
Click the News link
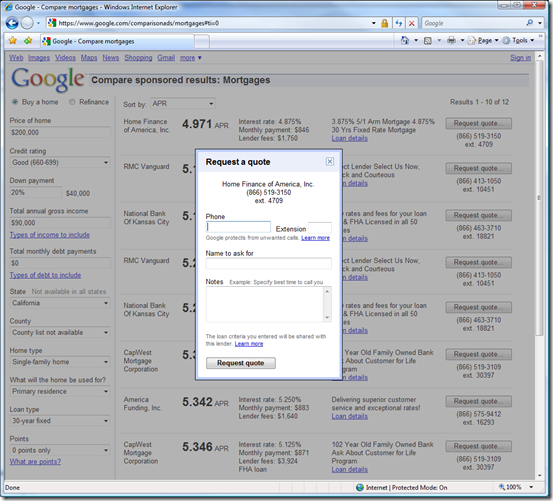click(x=111, y=57)
